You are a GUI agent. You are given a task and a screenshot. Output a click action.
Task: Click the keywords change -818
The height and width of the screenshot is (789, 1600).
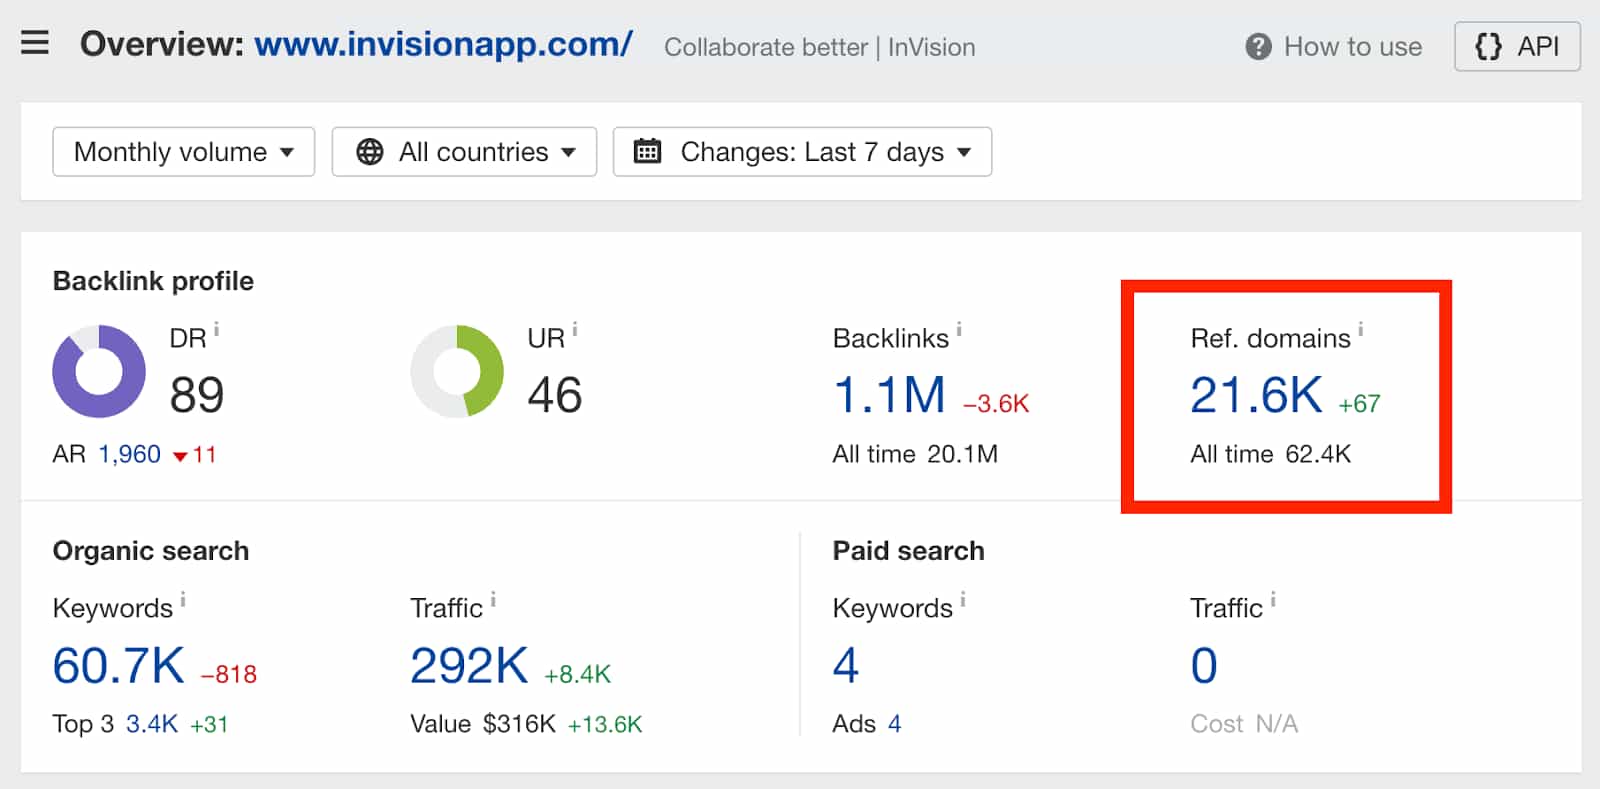229,675
